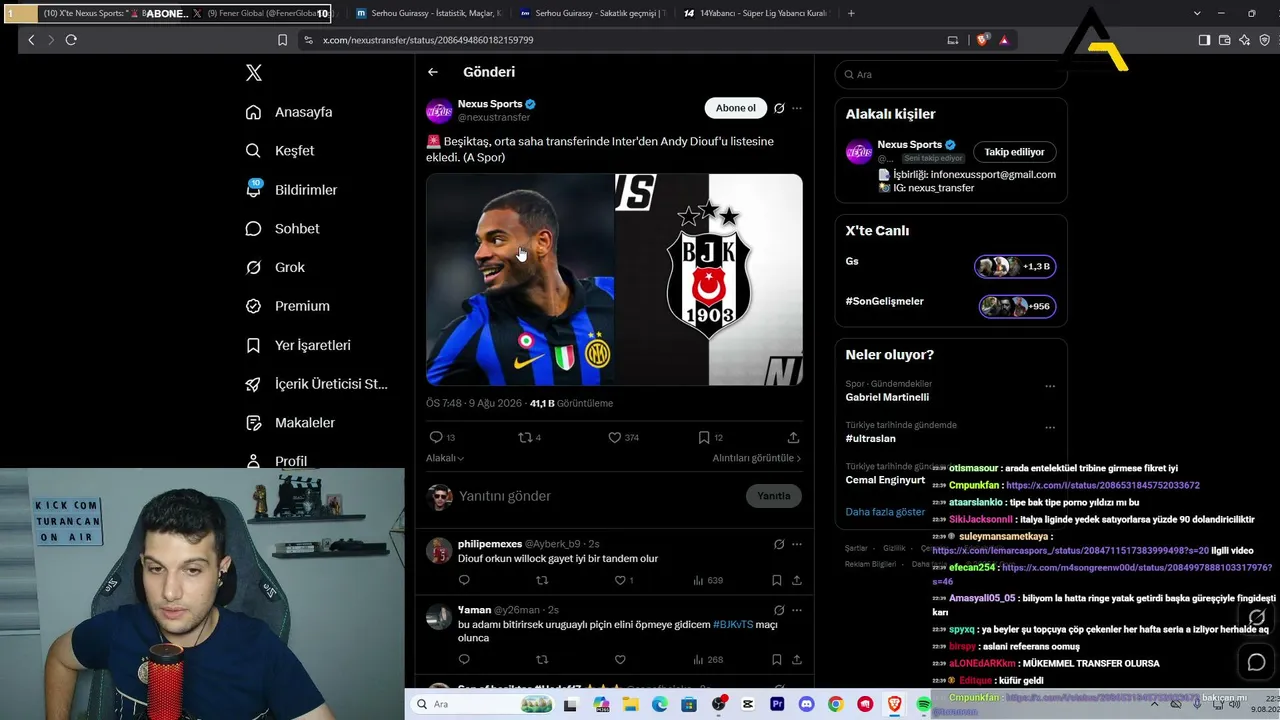Viewport: 1280px width, 720px height.
Task: Click the Takip ediliyor following button
Action: [1014, 152]
